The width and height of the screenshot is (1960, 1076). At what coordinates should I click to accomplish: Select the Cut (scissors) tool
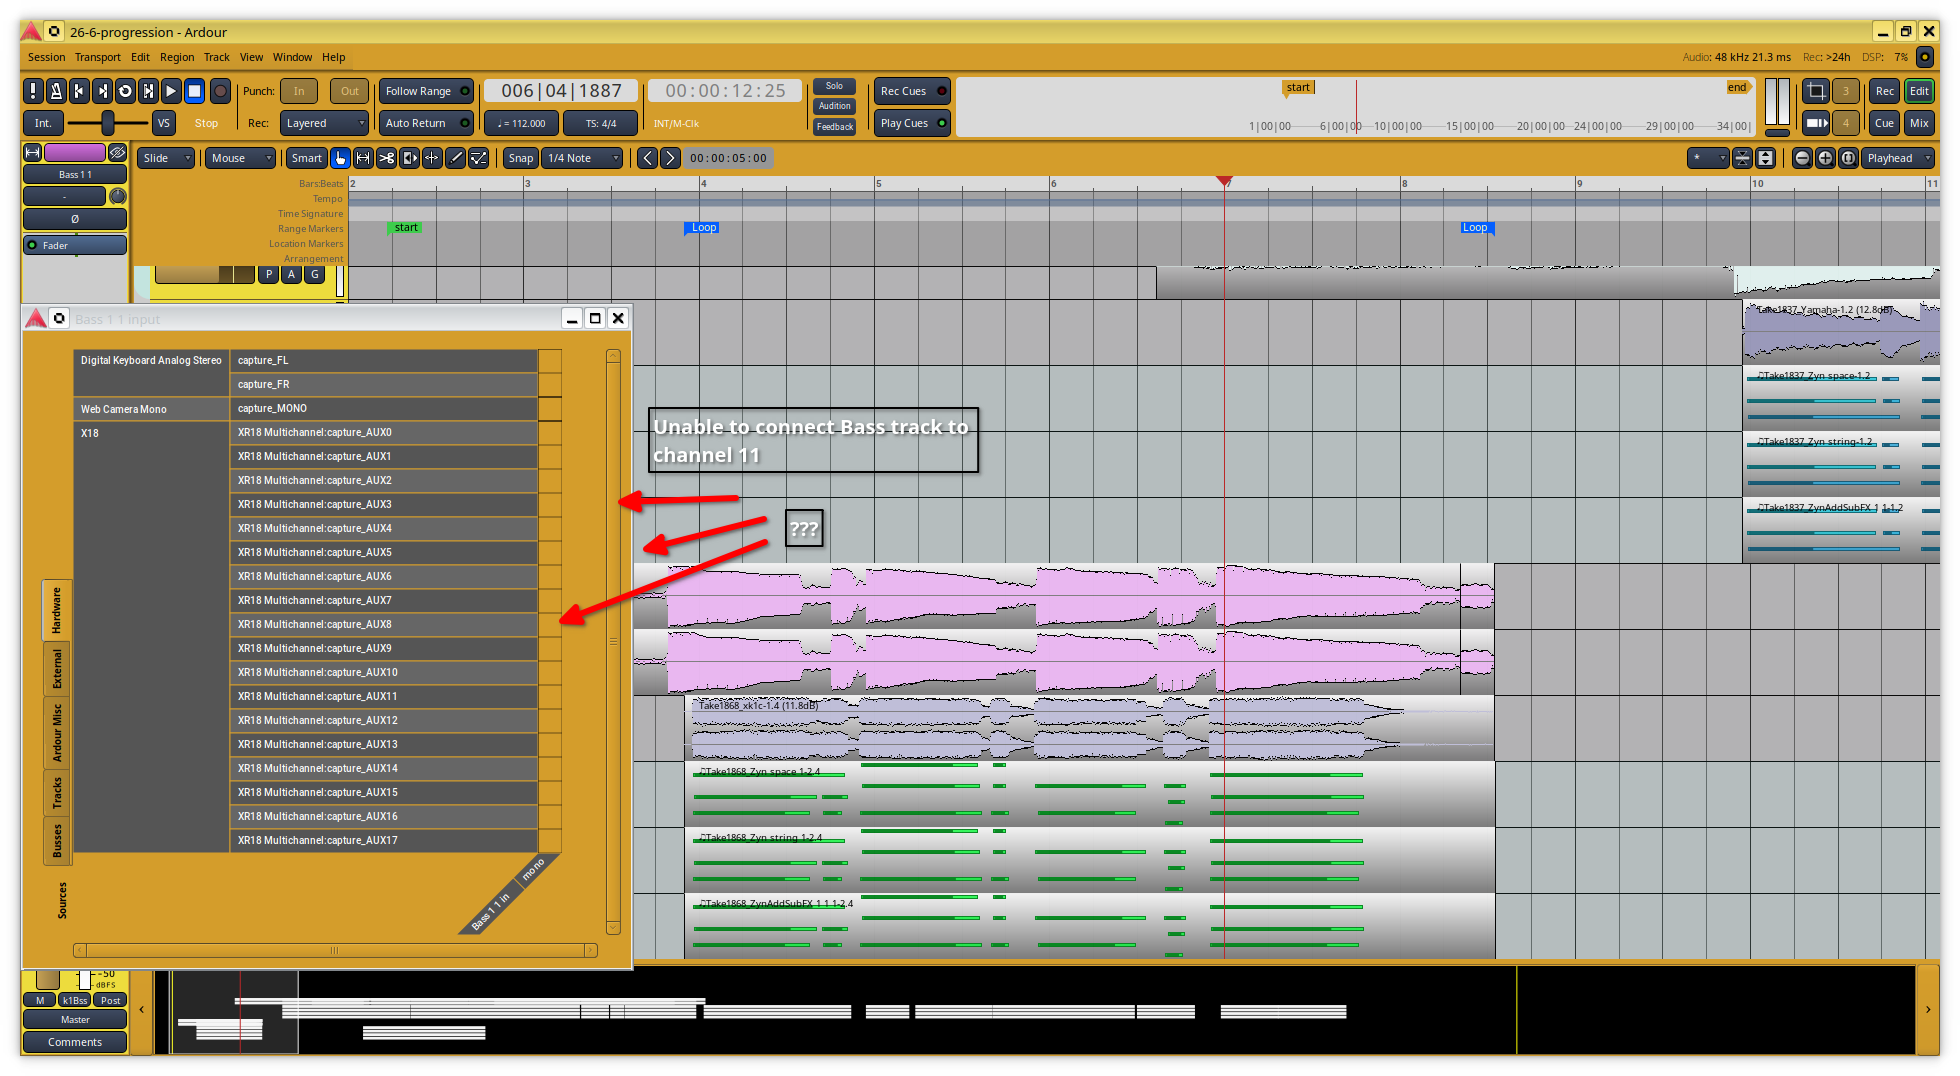point(386,158)
